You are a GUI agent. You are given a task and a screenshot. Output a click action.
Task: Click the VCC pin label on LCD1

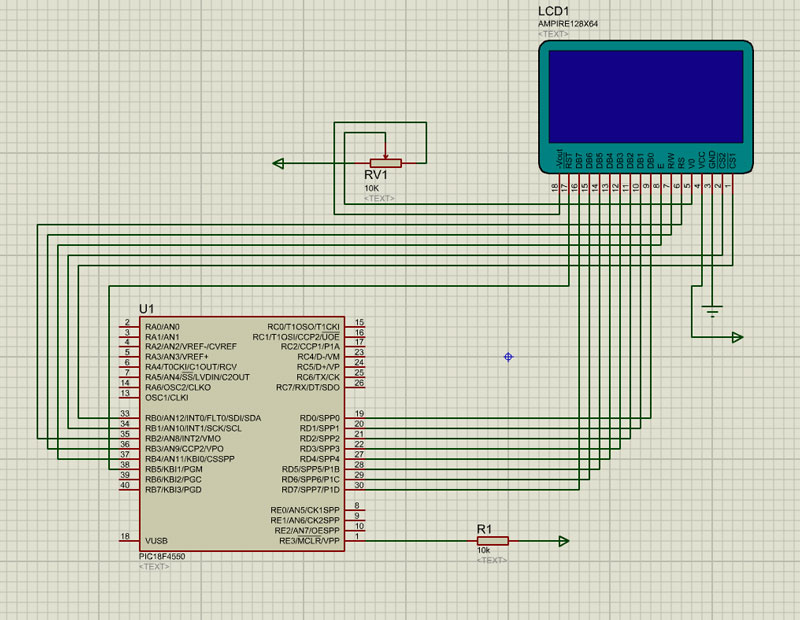click(702, 160)
